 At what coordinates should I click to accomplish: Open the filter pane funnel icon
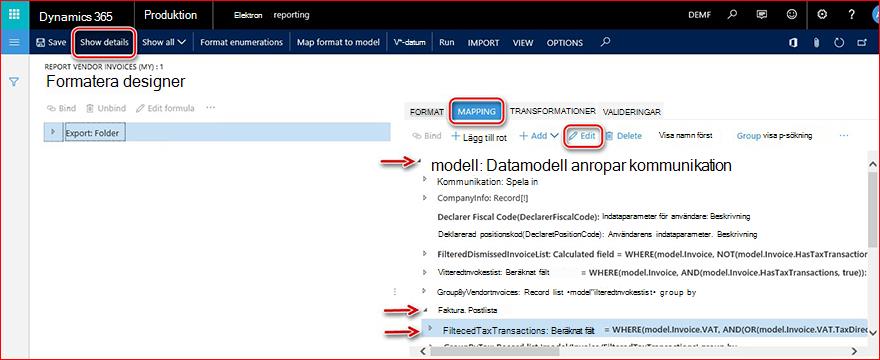point(15,82)
